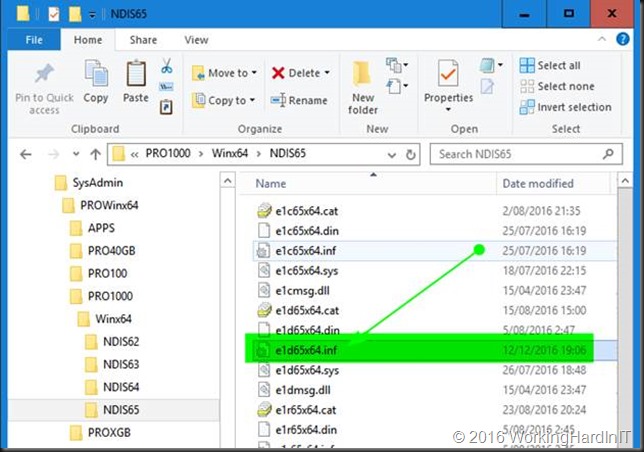Collapse the ribbon with the chevron
Image resolution: width=644 pixels, height=452 pixels.
[602, 39]
